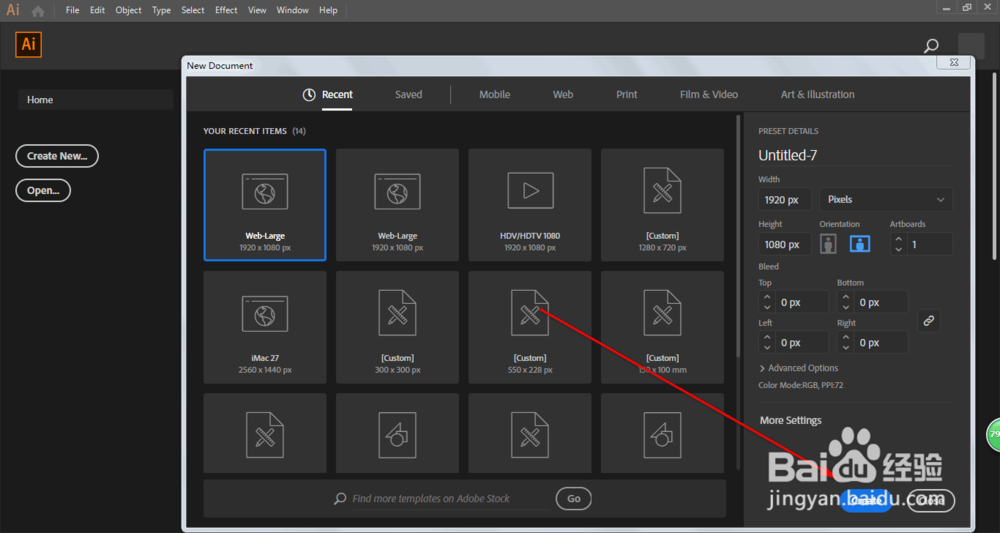Click the Close button beside Create
This screenshot has width=1000, height=533.
click(931, 501)
